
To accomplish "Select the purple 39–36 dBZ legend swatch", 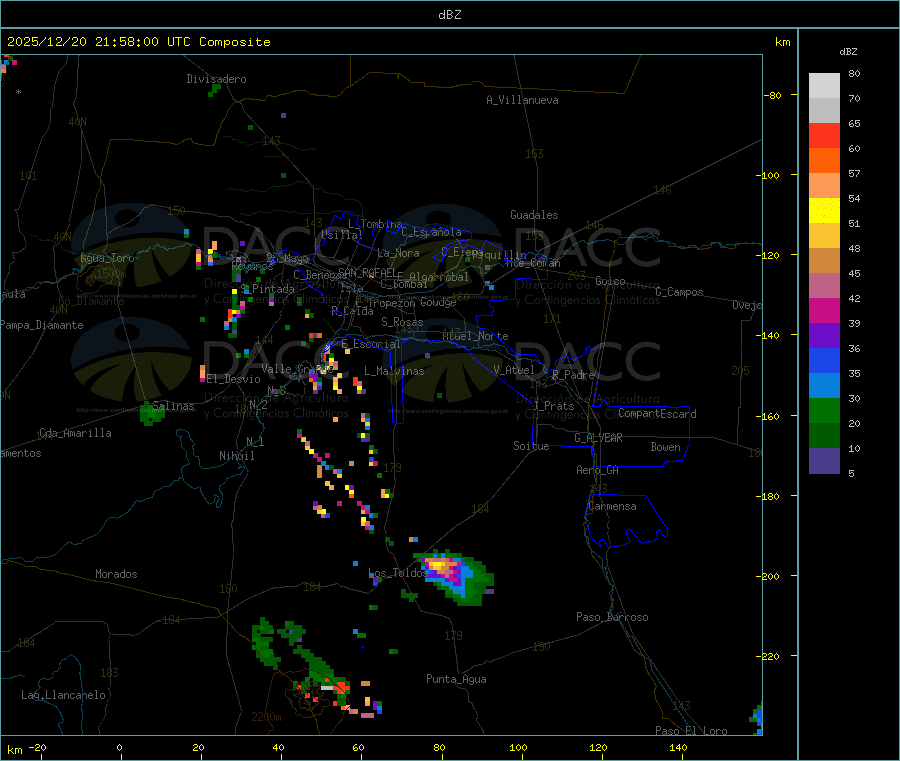I will click(824, 336).
